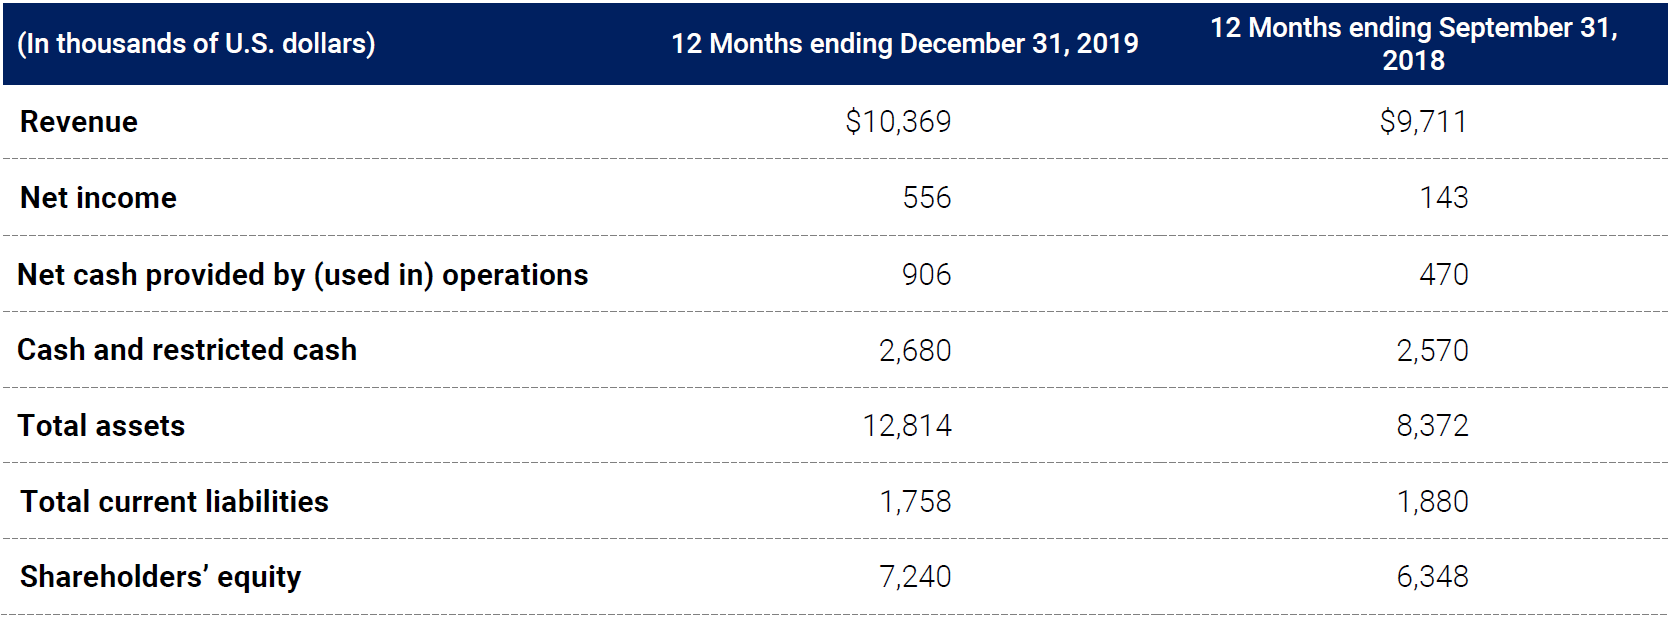Image resolution: width=1671 pixels, height=619 pixels.
Task: Select the "Net cash provided by (used in) operations" label
Action: [303, 275]
